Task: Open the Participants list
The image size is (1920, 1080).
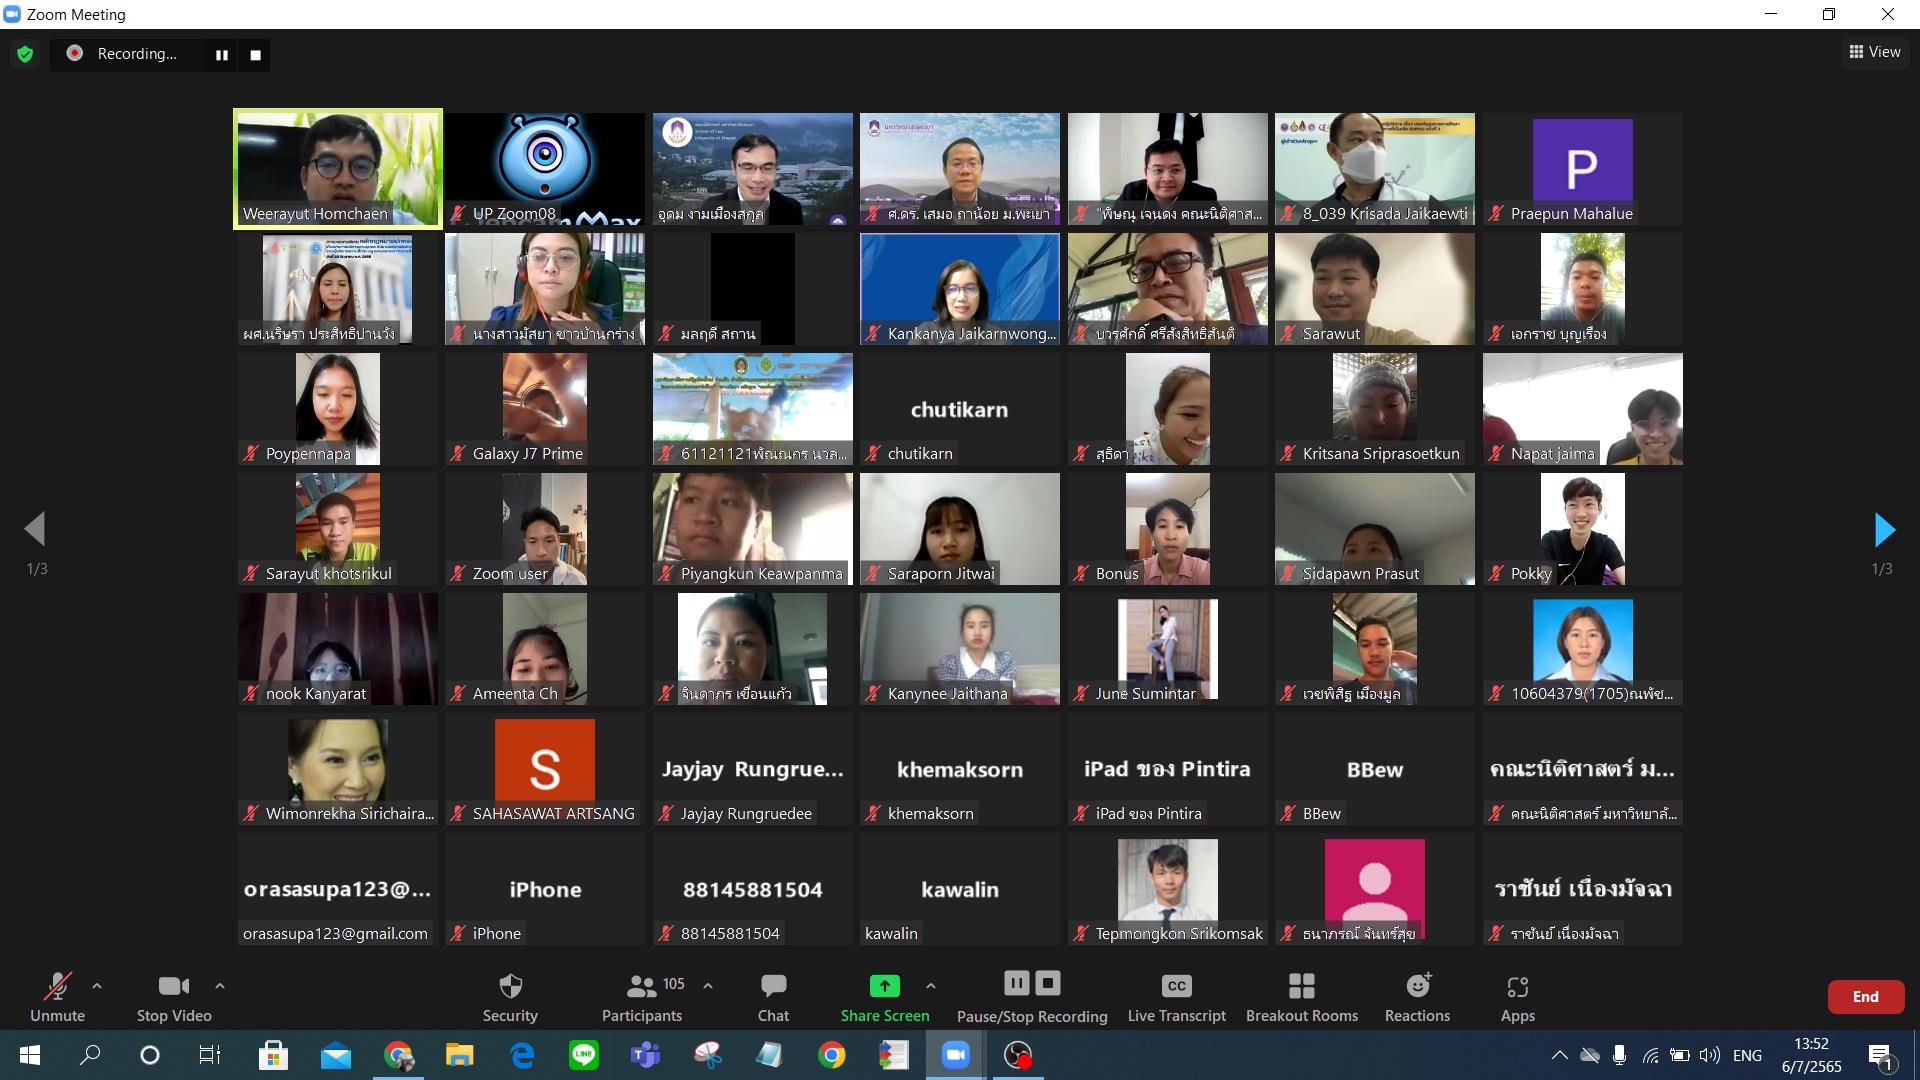Action: (x=642, y=998)
